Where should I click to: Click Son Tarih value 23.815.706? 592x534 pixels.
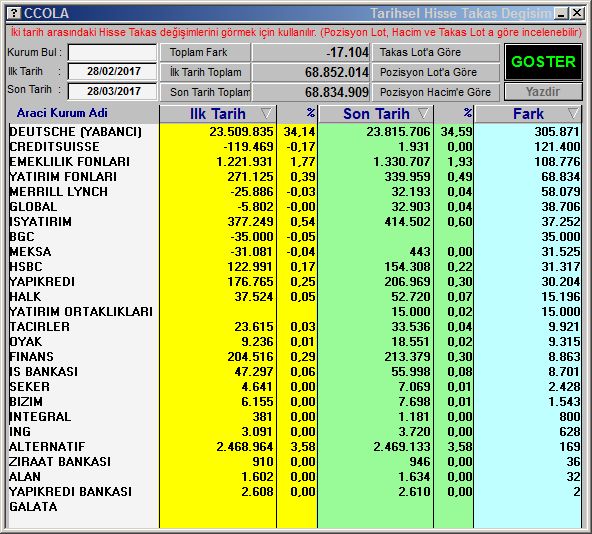398,132
